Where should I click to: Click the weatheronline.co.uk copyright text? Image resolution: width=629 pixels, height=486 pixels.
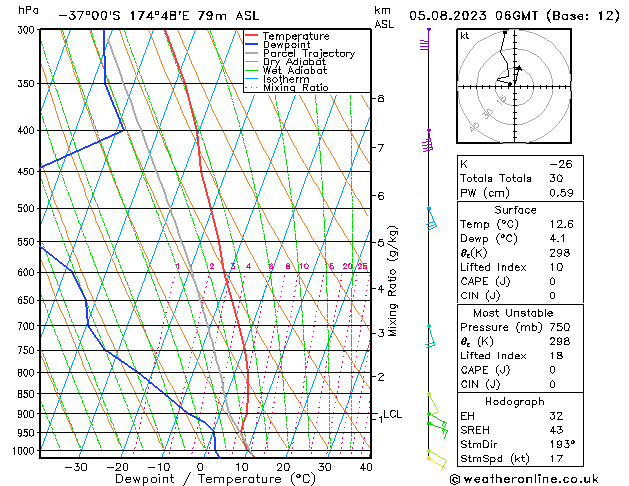[x=524, y=479]
